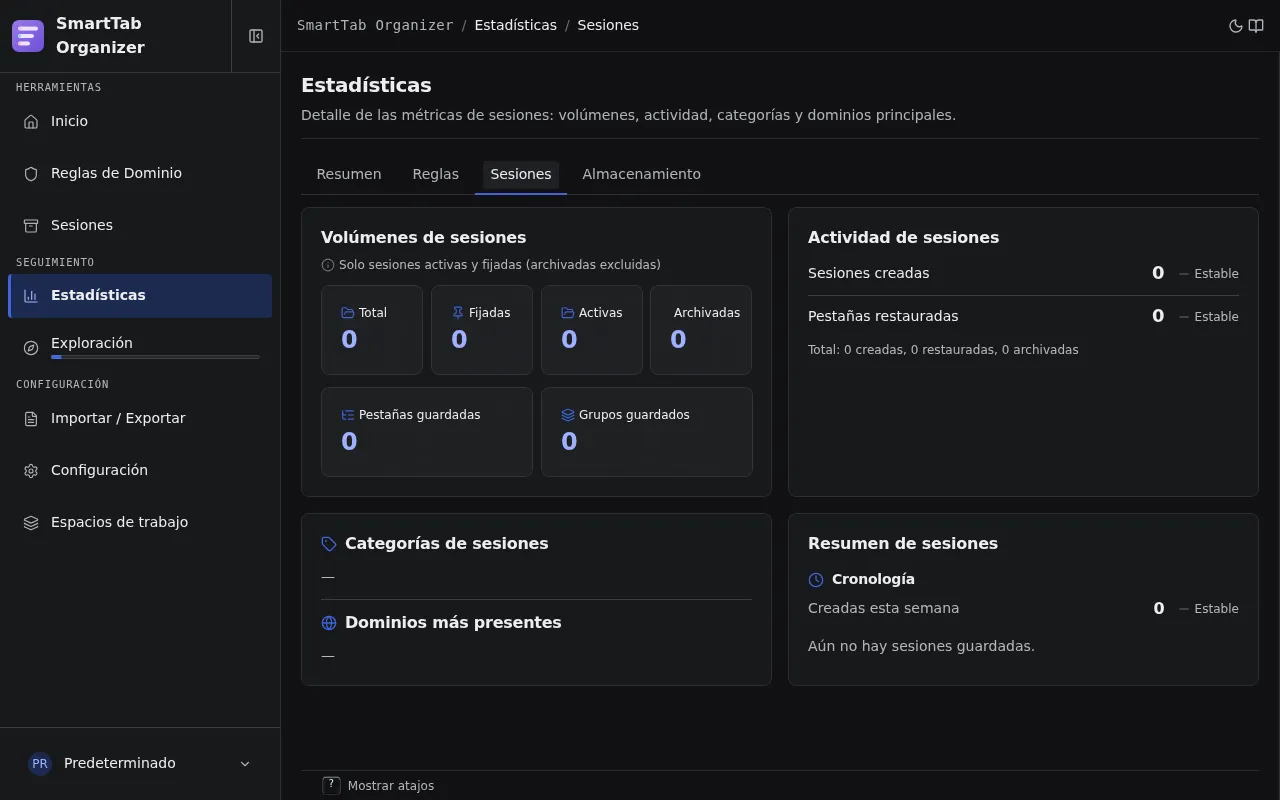The width and height of the screenshot is (1280, 800).
Task: Click the Resumen de sesiones heading
Action: pos(903,544)
